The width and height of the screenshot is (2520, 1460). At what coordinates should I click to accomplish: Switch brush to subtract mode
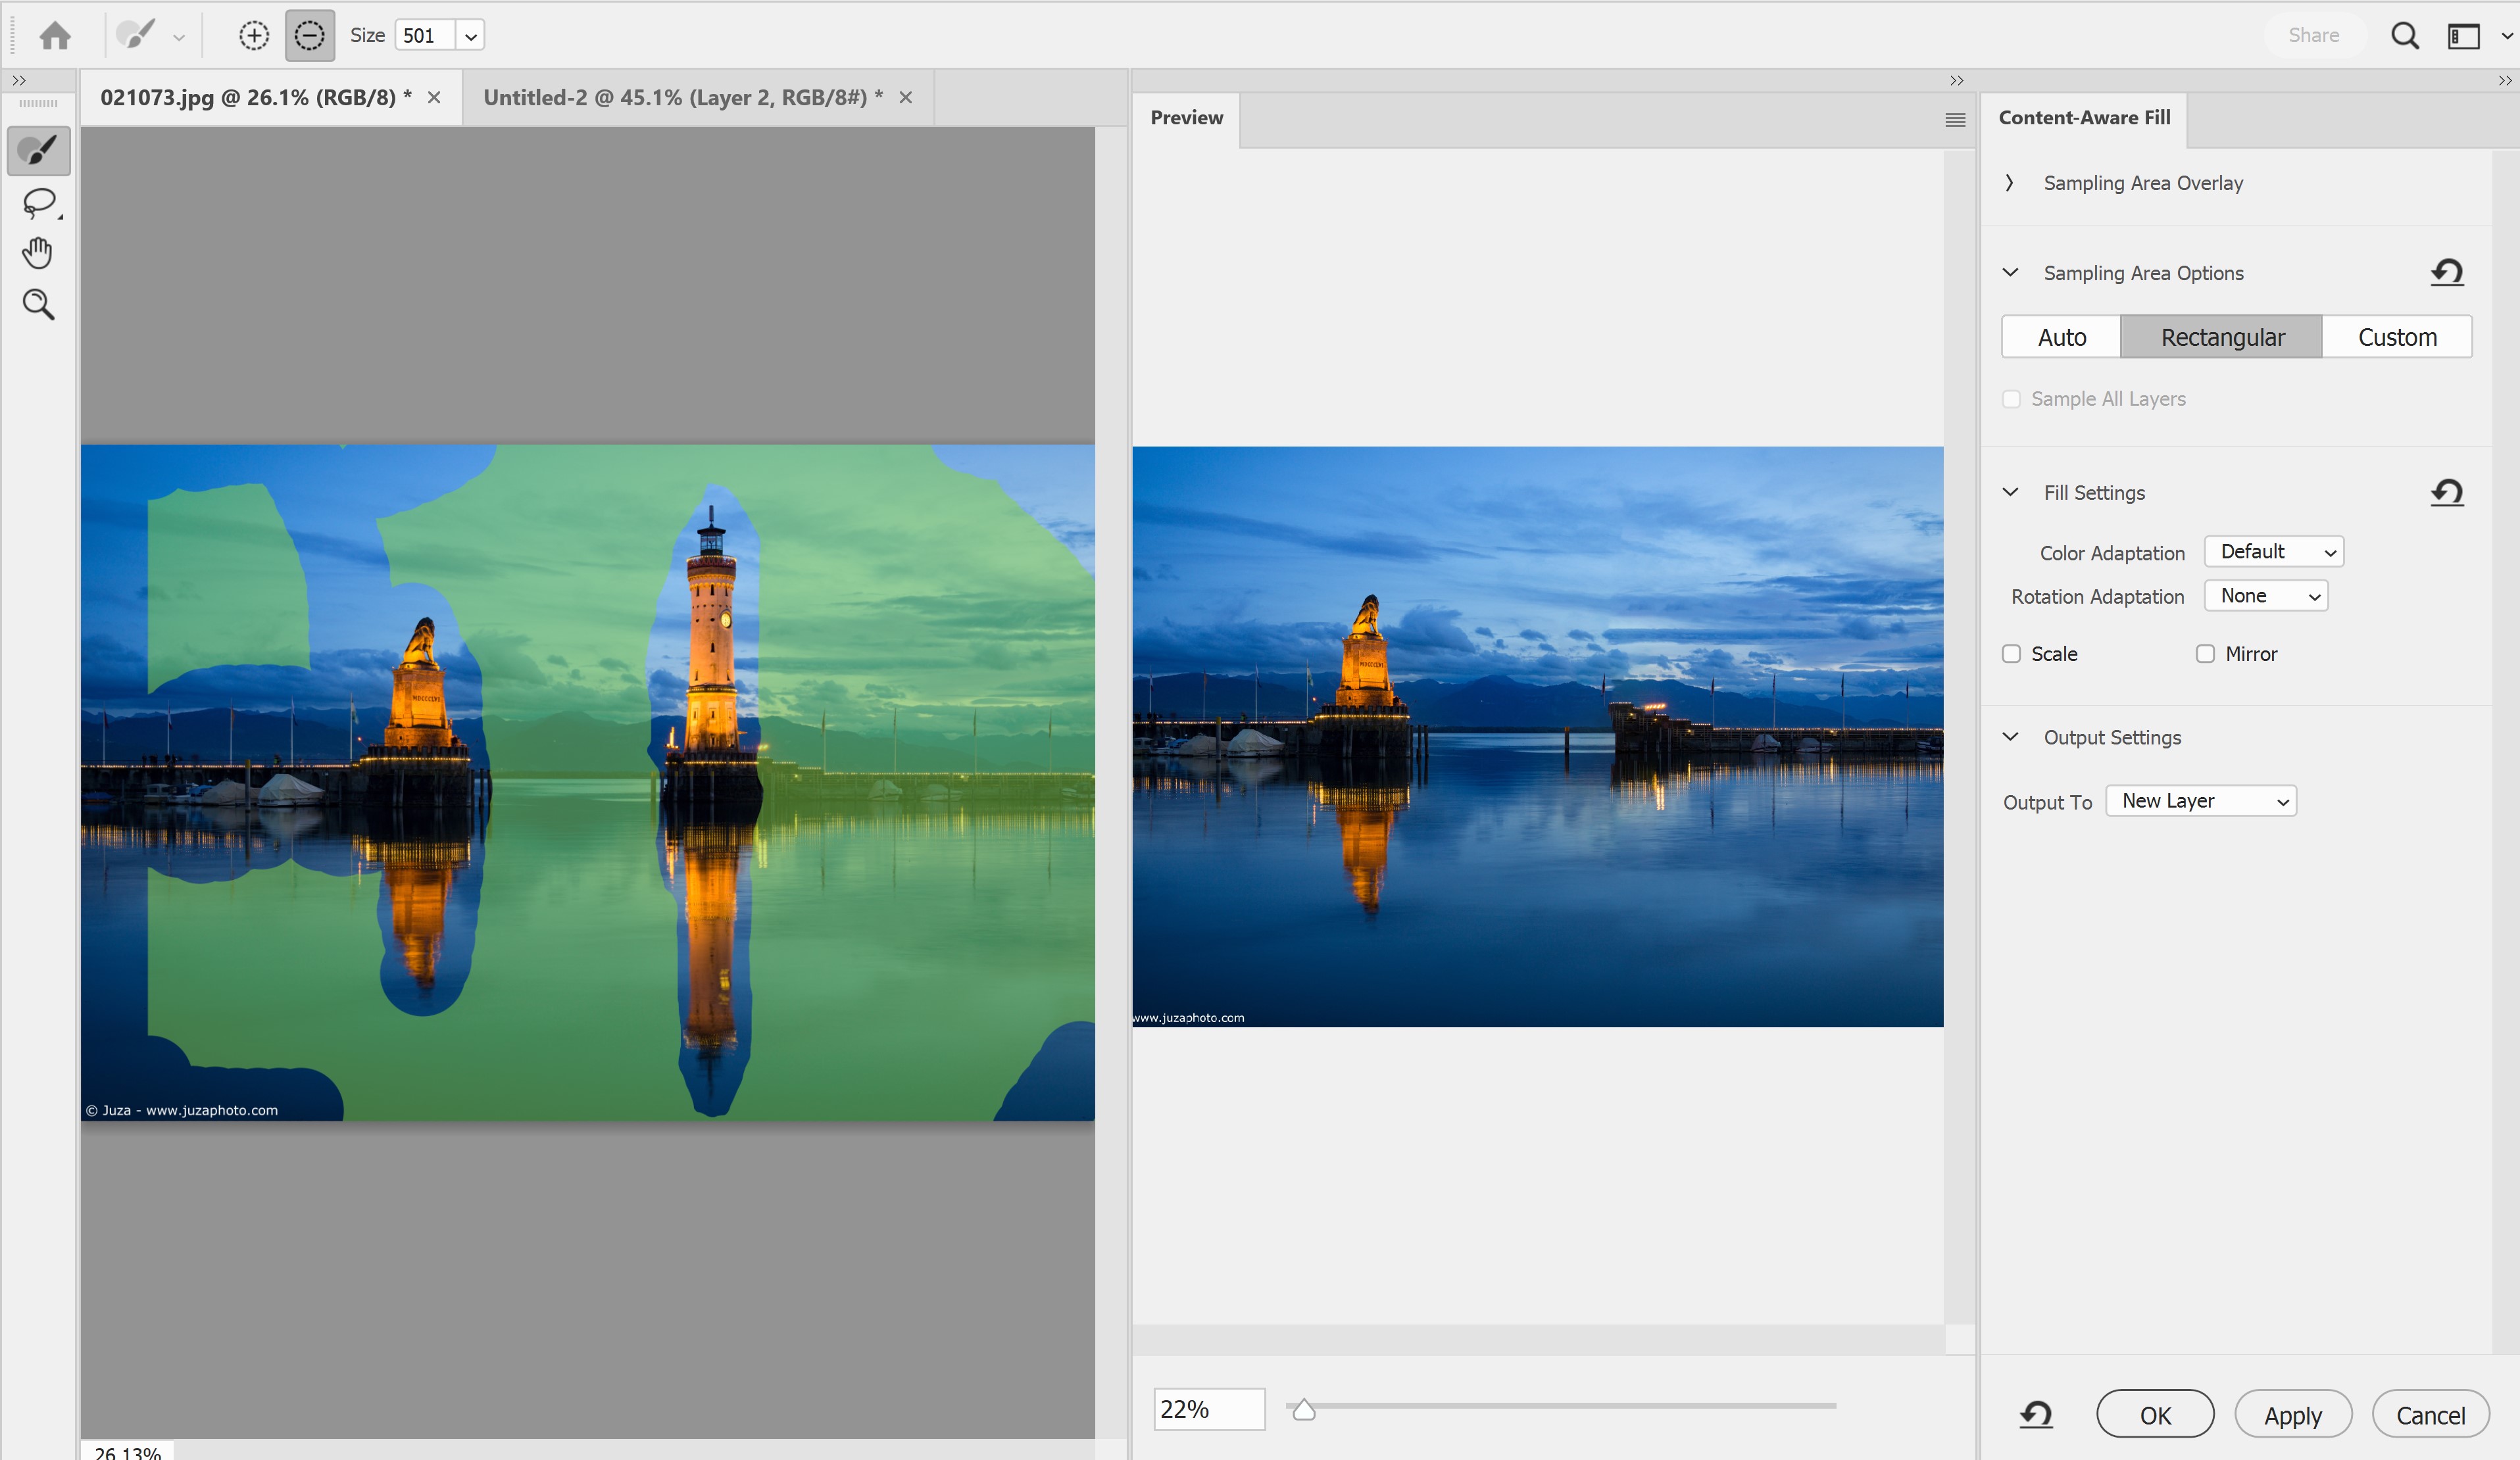click(309, 36)
